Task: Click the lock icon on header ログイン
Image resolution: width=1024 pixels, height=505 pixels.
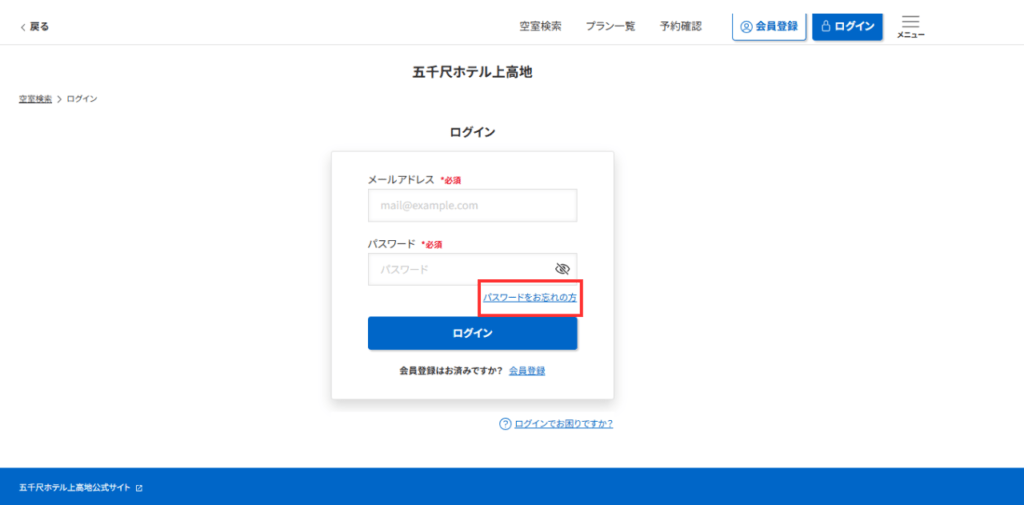Action: point(827,26)
